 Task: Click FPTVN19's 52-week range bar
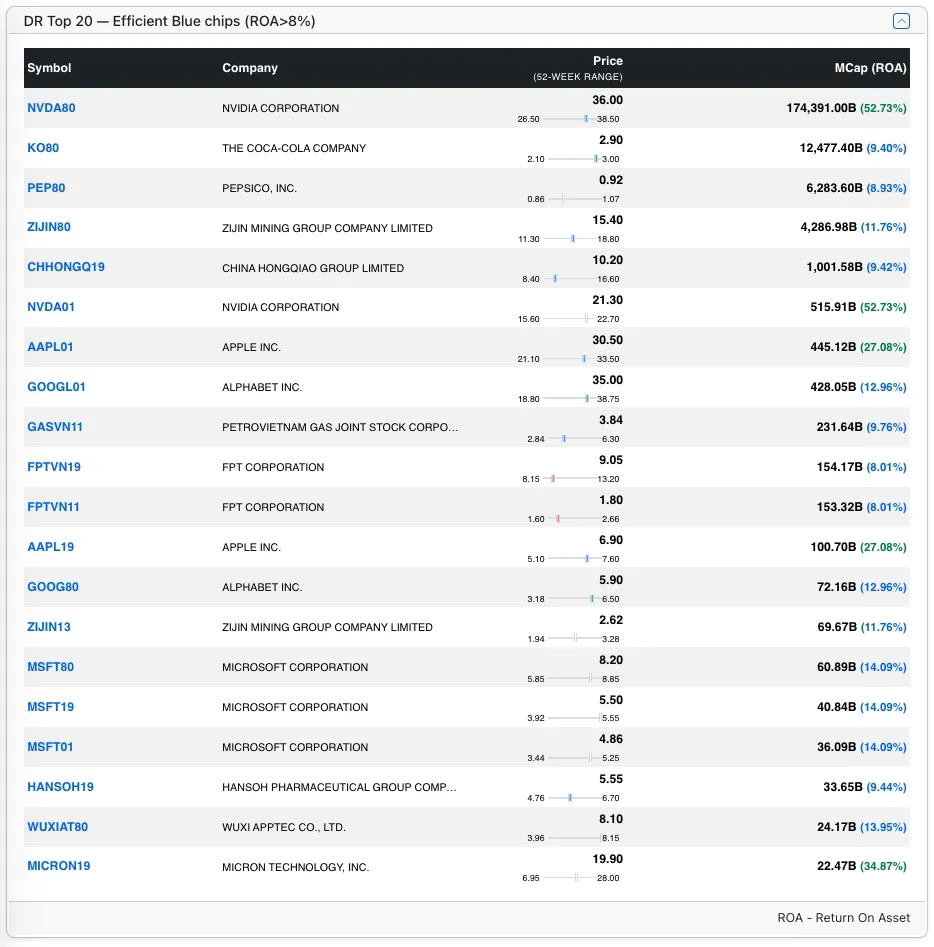coord(571,479)
